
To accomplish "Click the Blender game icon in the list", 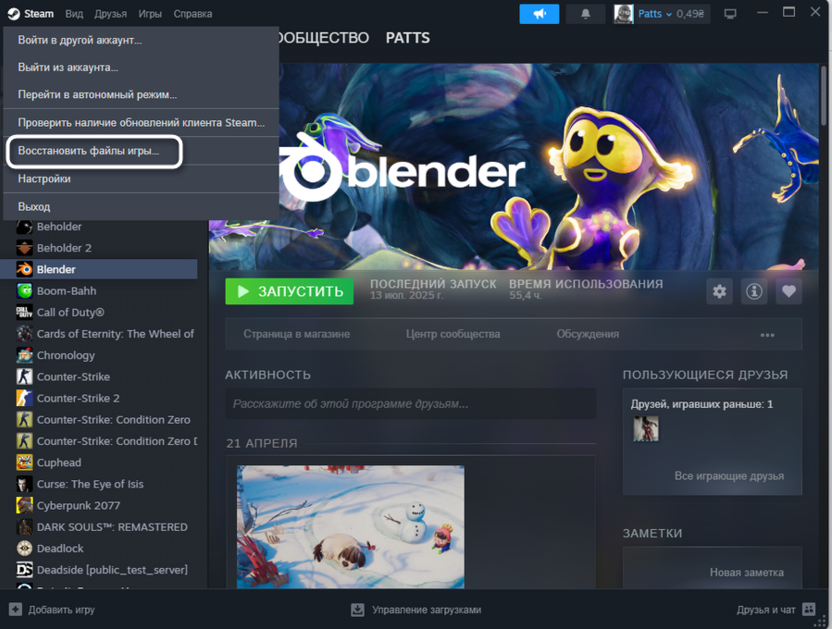I will tap(24, 270).
